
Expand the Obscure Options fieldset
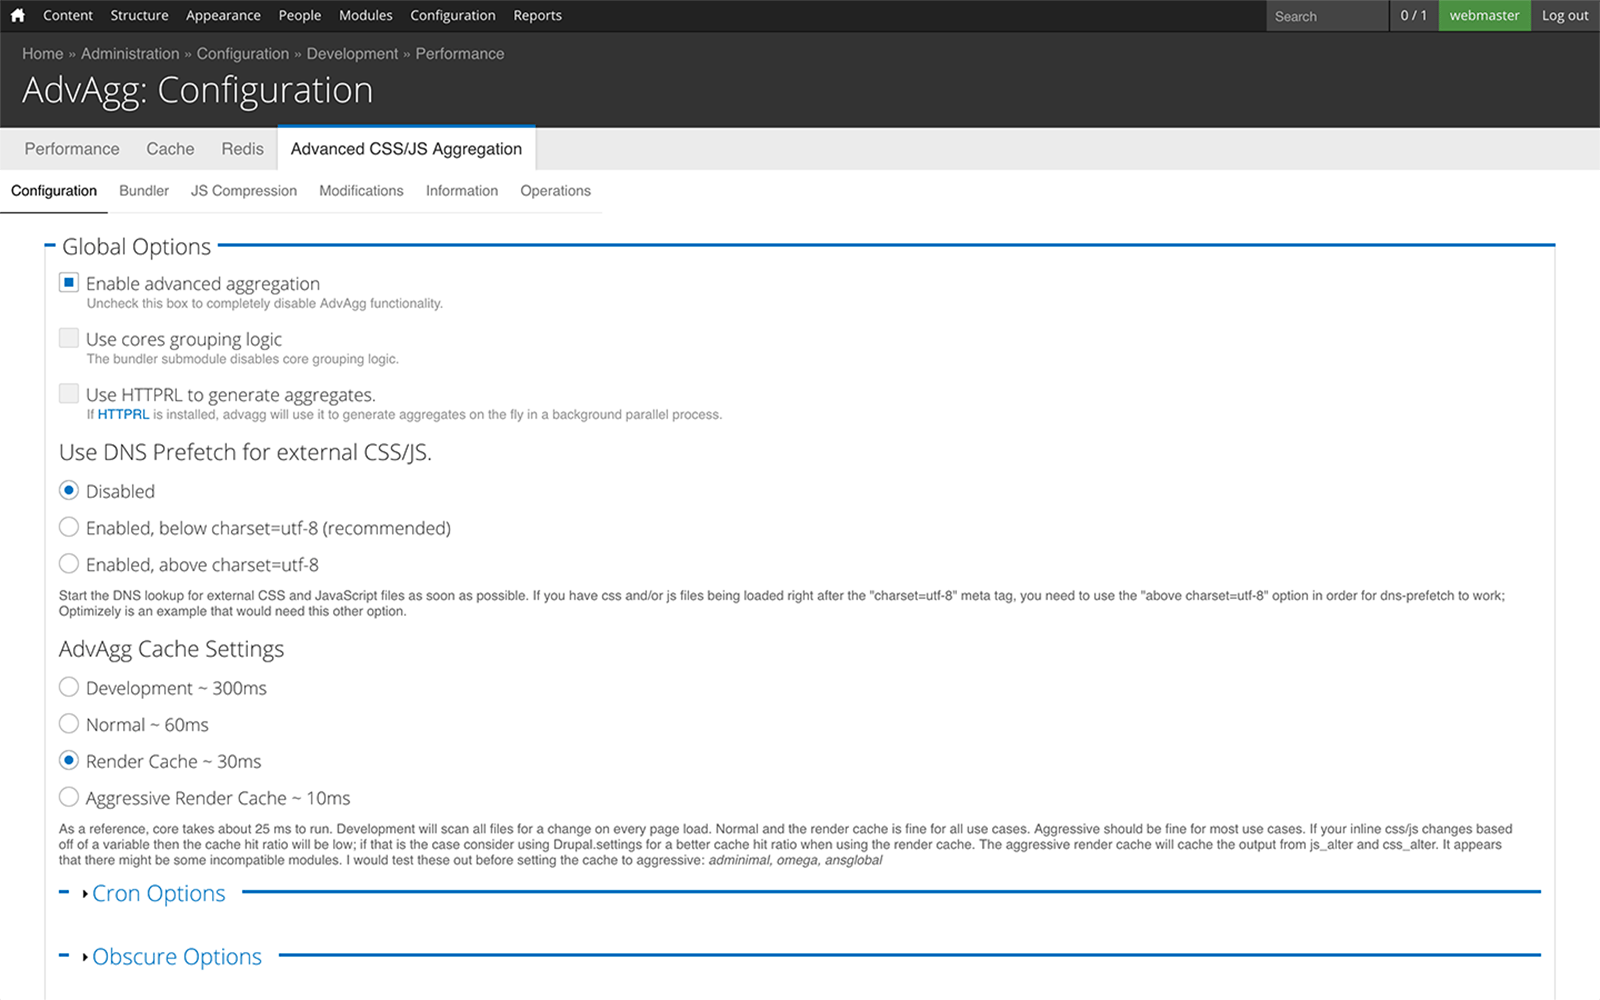pyautogui.click(x=177, y=956)
